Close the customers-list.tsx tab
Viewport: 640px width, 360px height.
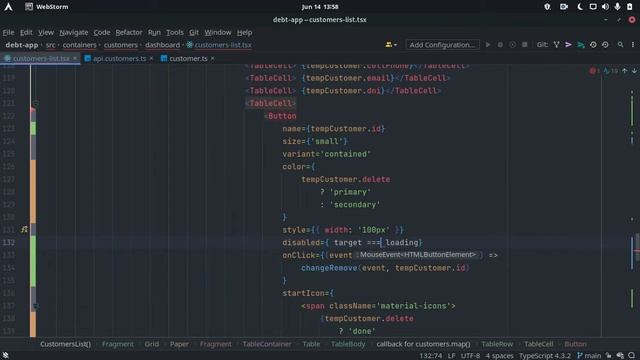click(75, 58)
